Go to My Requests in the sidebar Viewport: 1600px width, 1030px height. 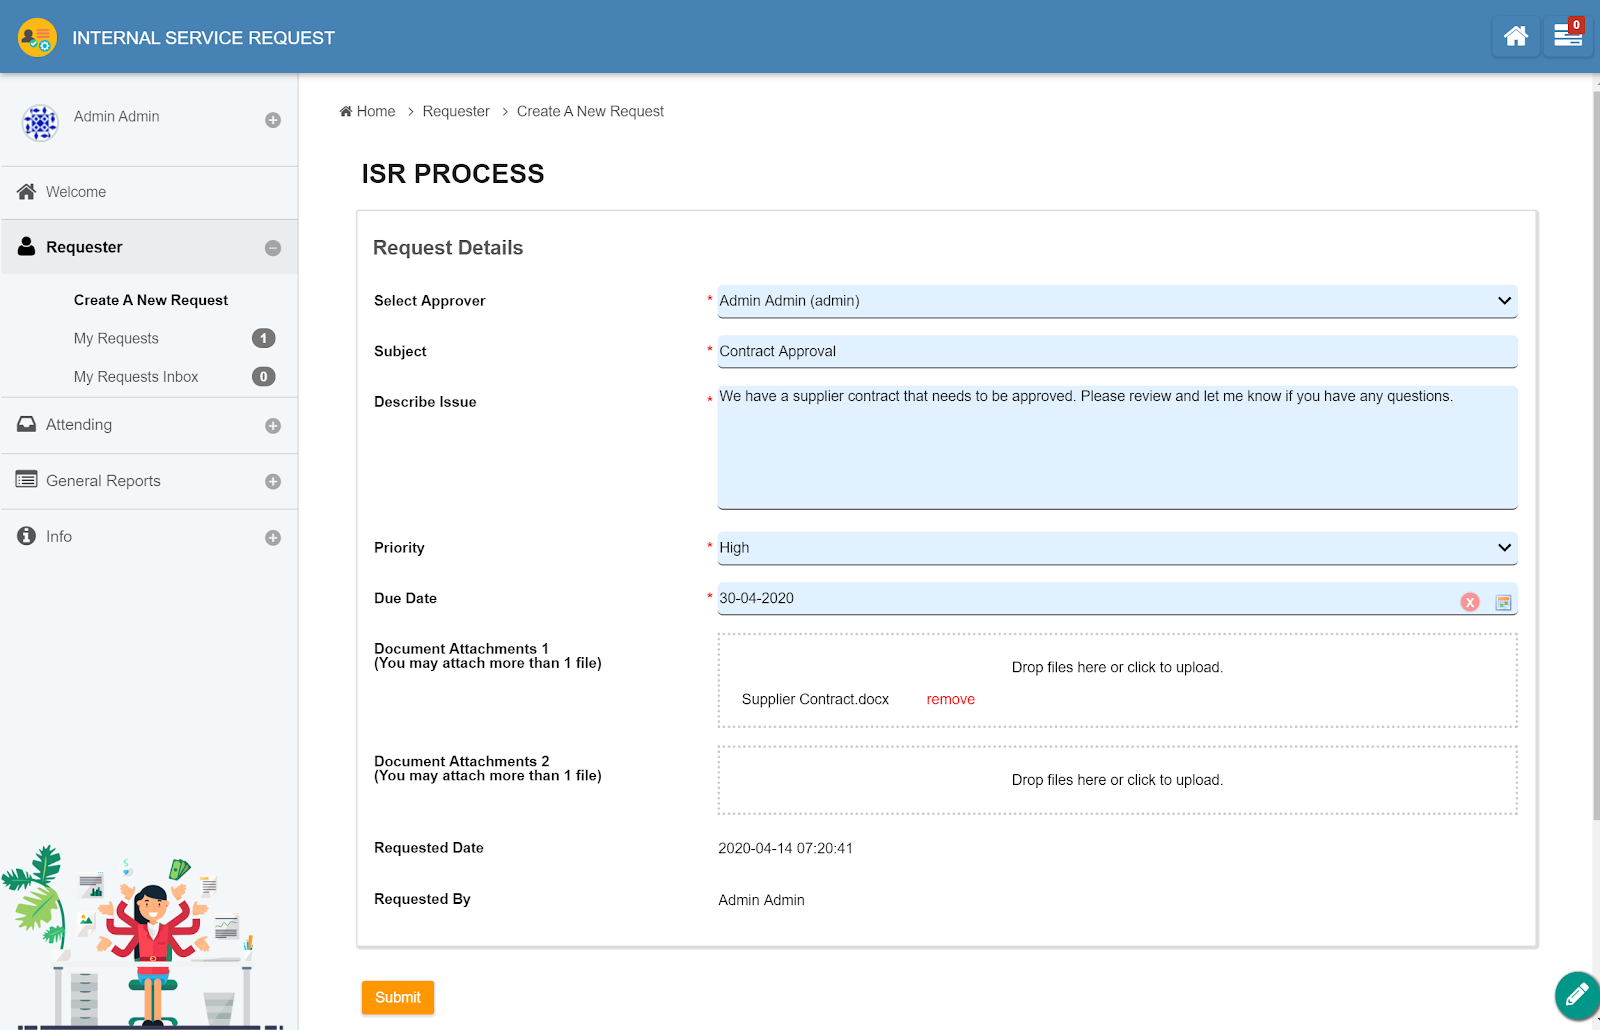pos(116,338)
